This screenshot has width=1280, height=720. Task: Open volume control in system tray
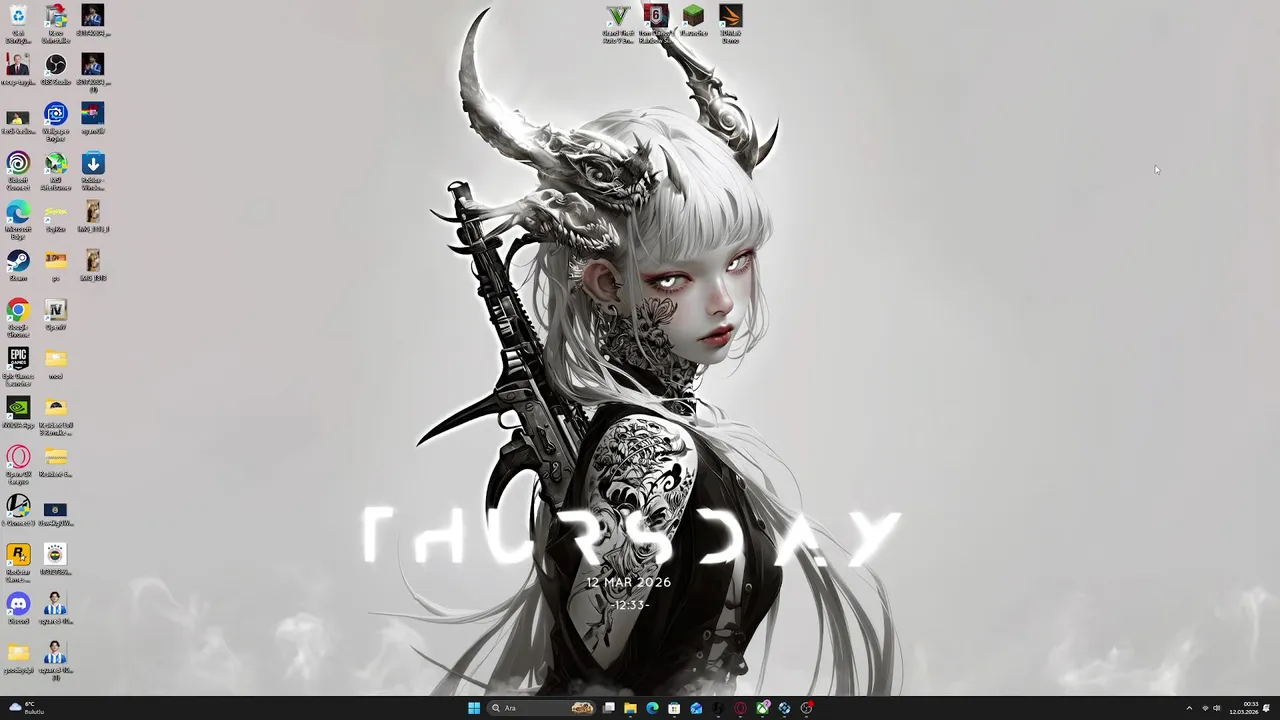[1217, 708]
